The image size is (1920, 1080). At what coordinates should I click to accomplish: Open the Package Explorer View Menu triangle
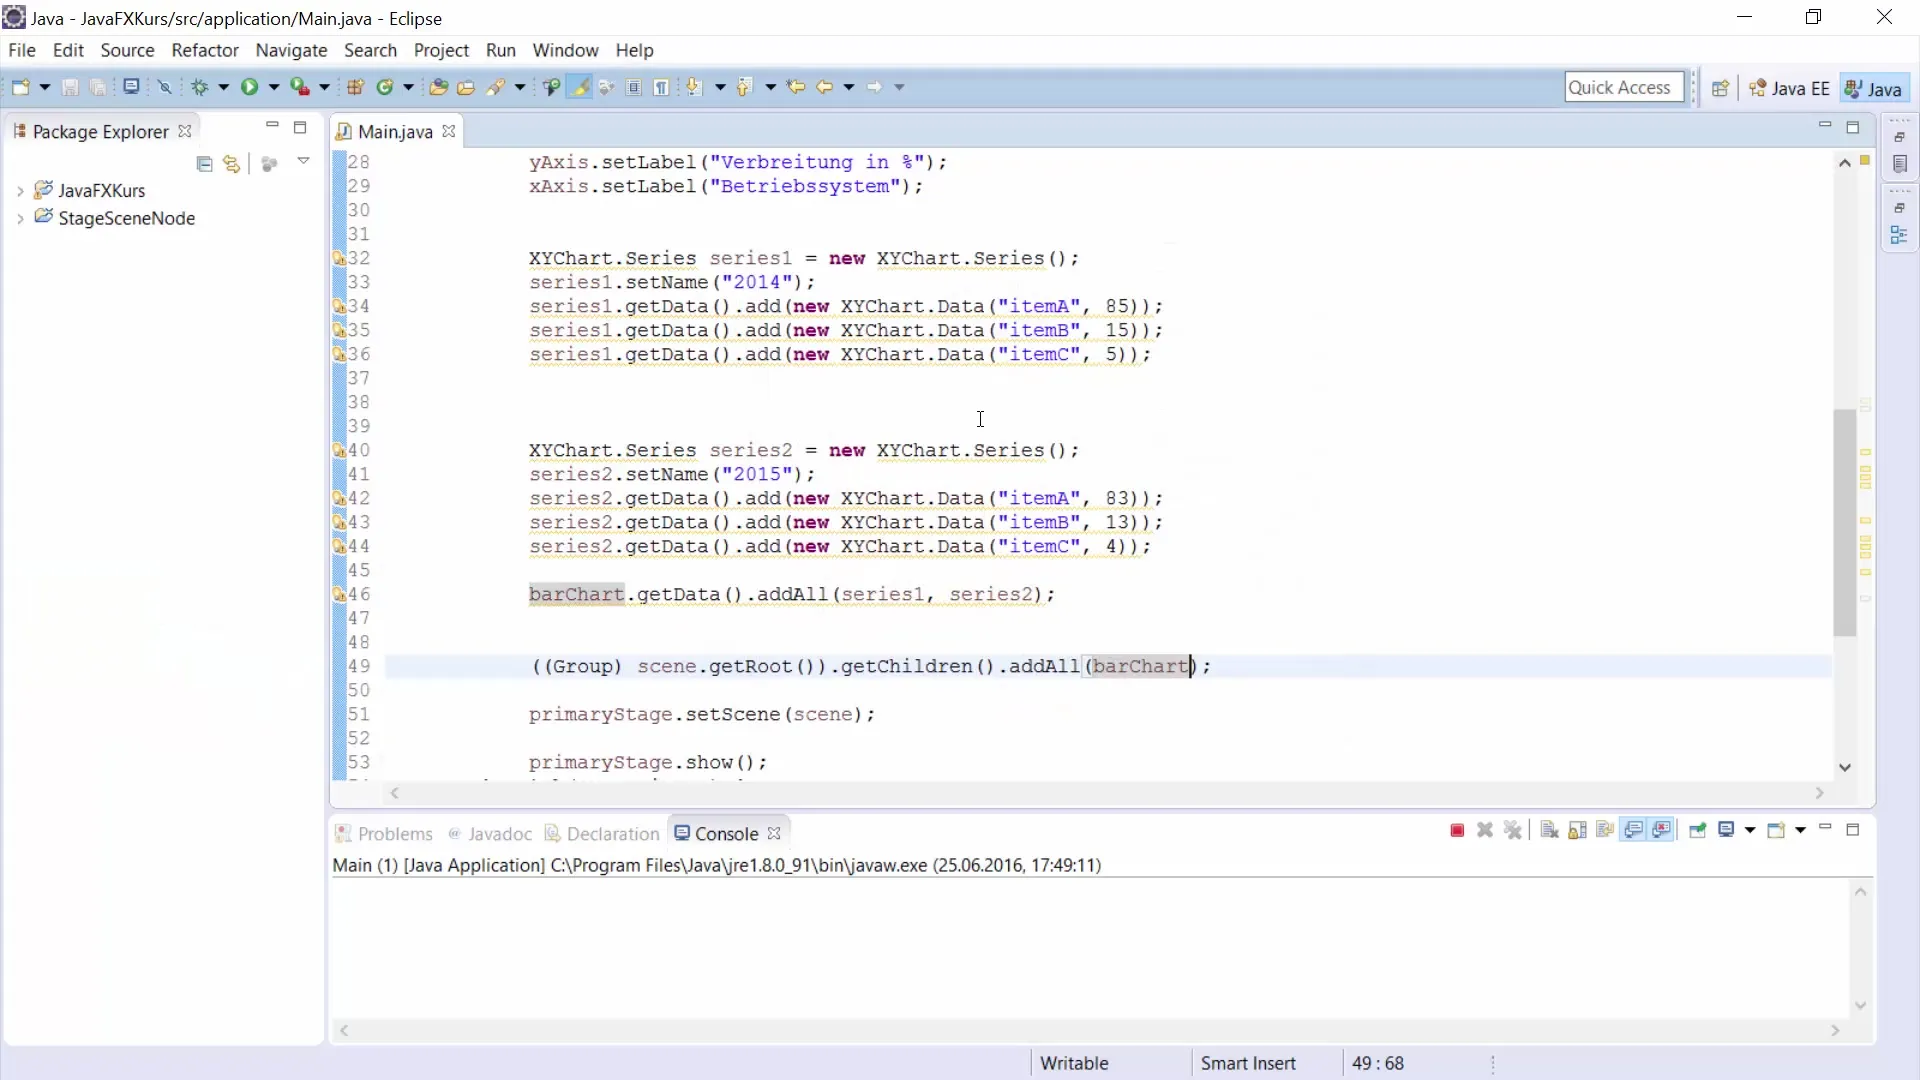(x=303, y=161)
